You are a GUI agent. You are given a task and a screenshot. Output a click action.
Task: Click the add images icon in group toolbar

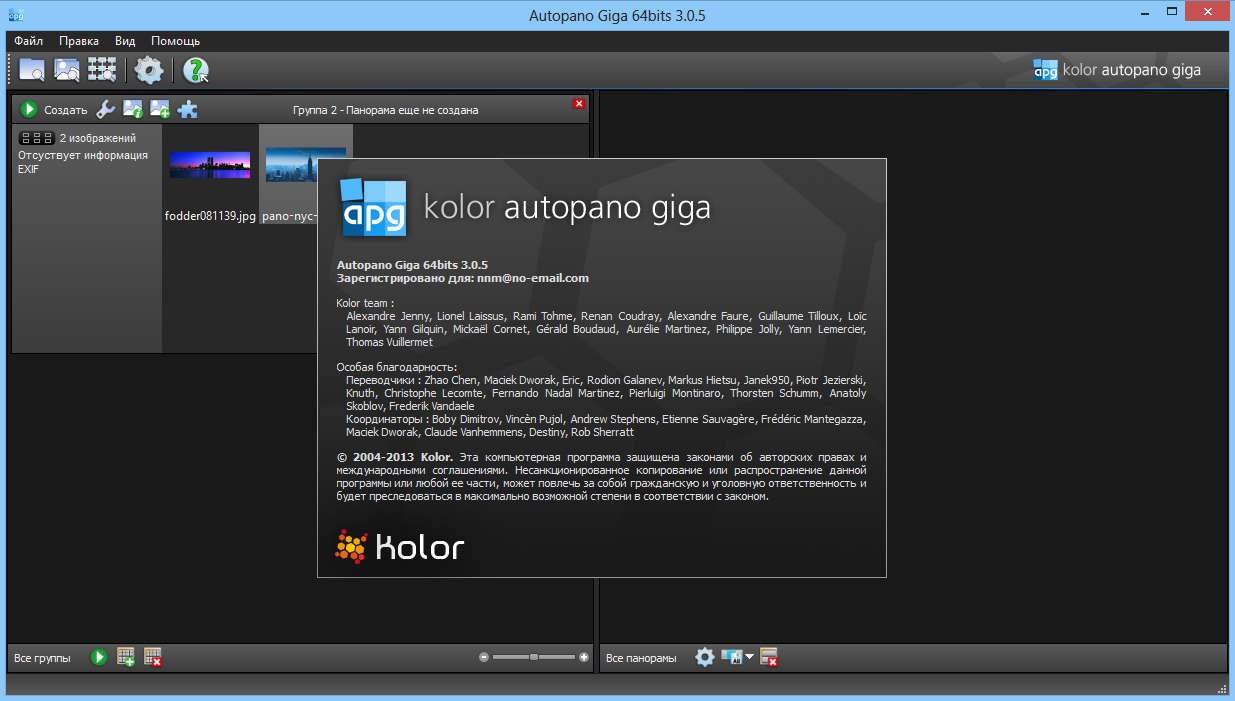[160, 109]
